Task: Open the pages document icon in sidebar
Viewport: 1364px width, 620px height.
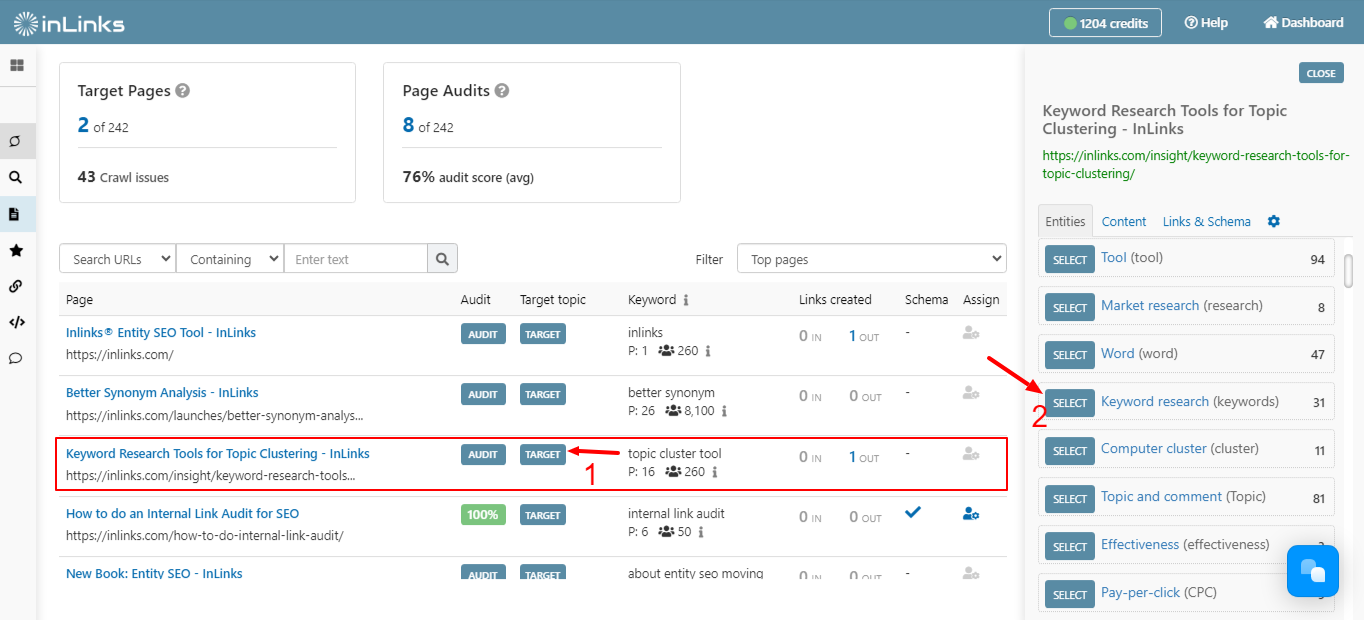Action: coord(16,214)
